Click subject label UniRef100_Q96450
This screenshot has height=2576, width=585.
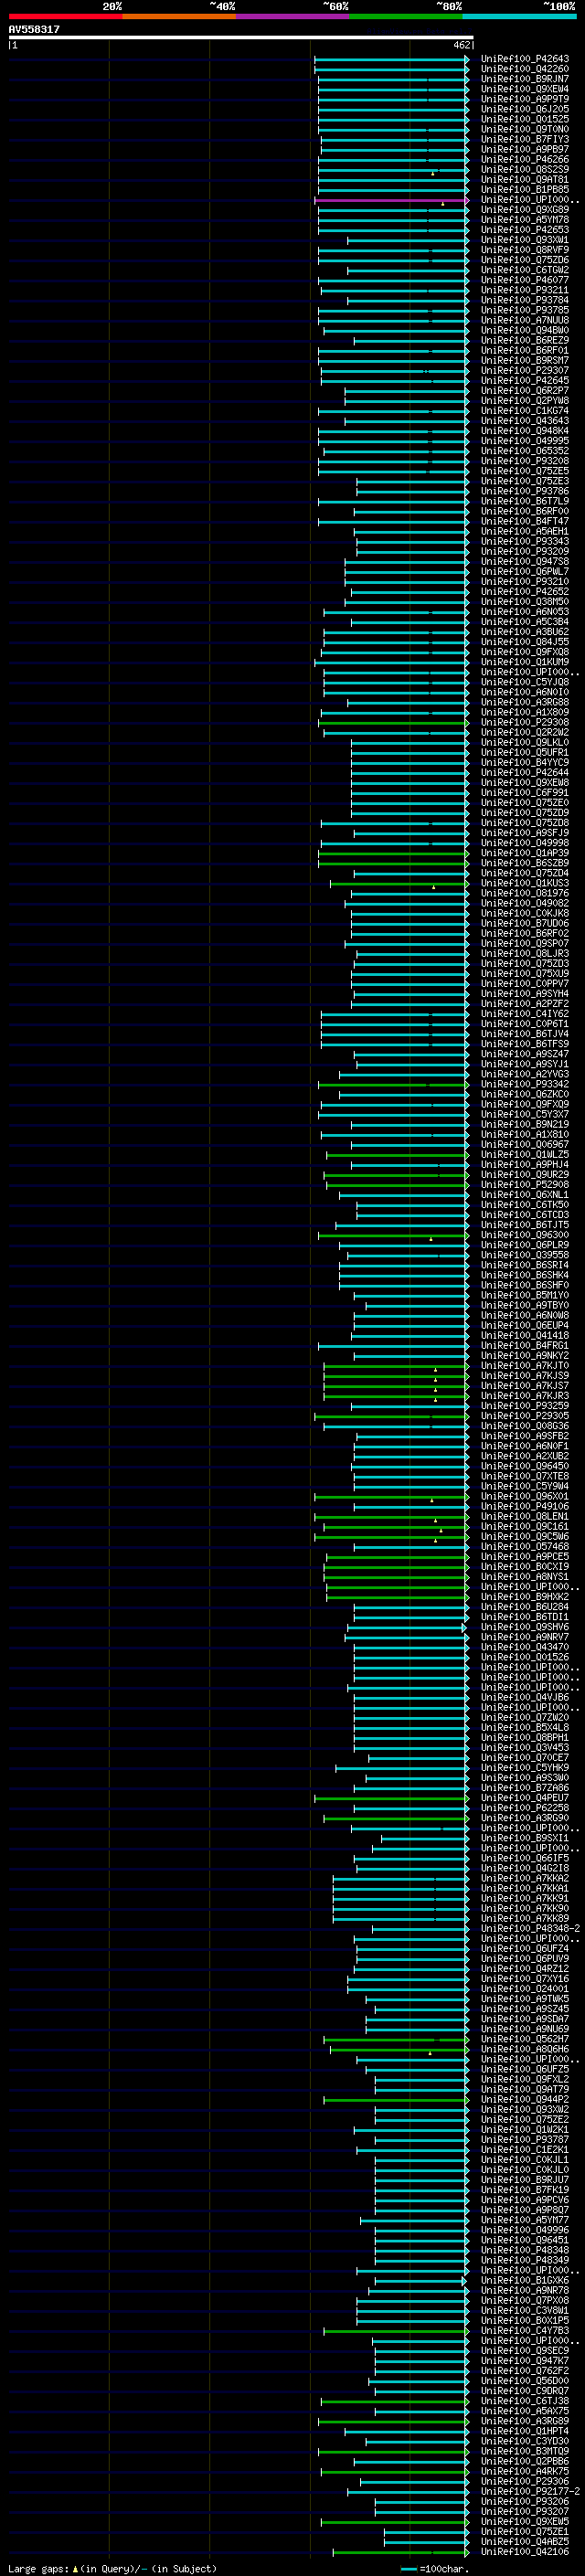pyautogui.click(x=524, y=1467)
